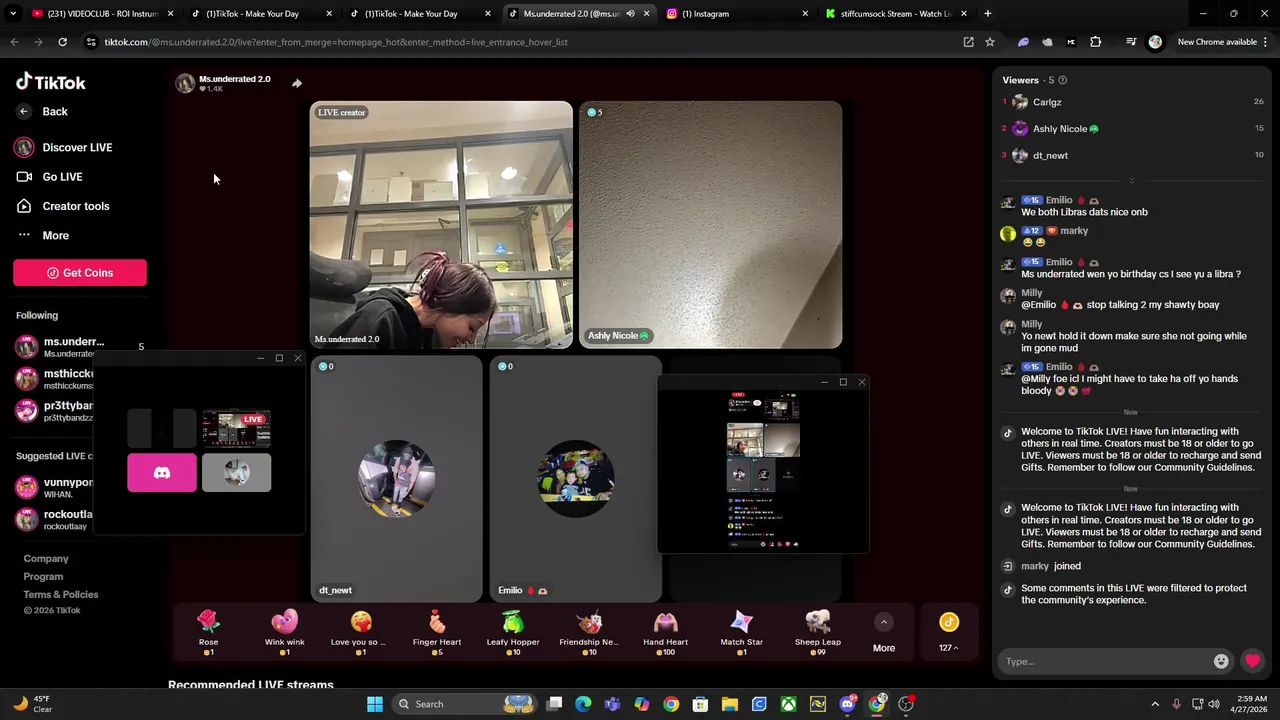Open Creator tools in sidebar

(63, 206)
